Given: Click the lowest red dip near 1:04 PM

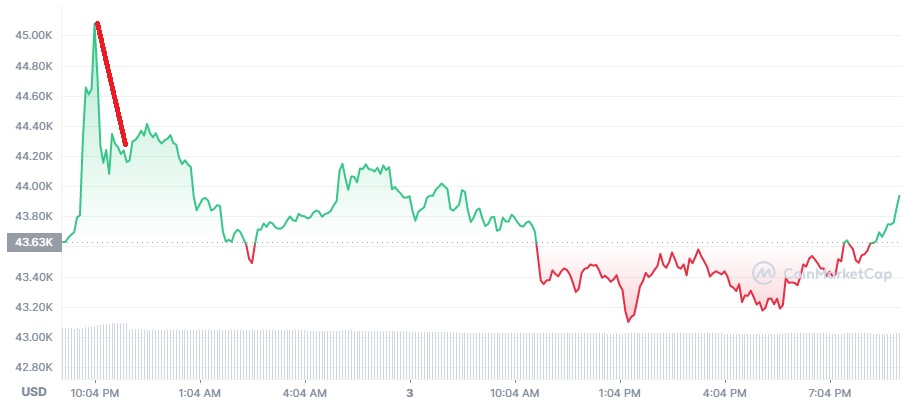Looking at the screenshot, I should (628, 321).
